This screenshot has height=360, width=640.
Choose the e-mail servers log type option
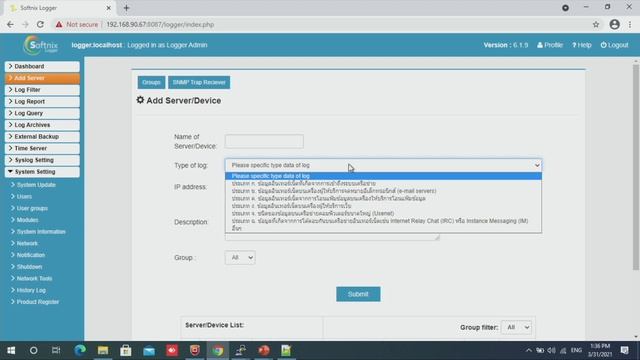pyautogui.click(x=383, y=191)
